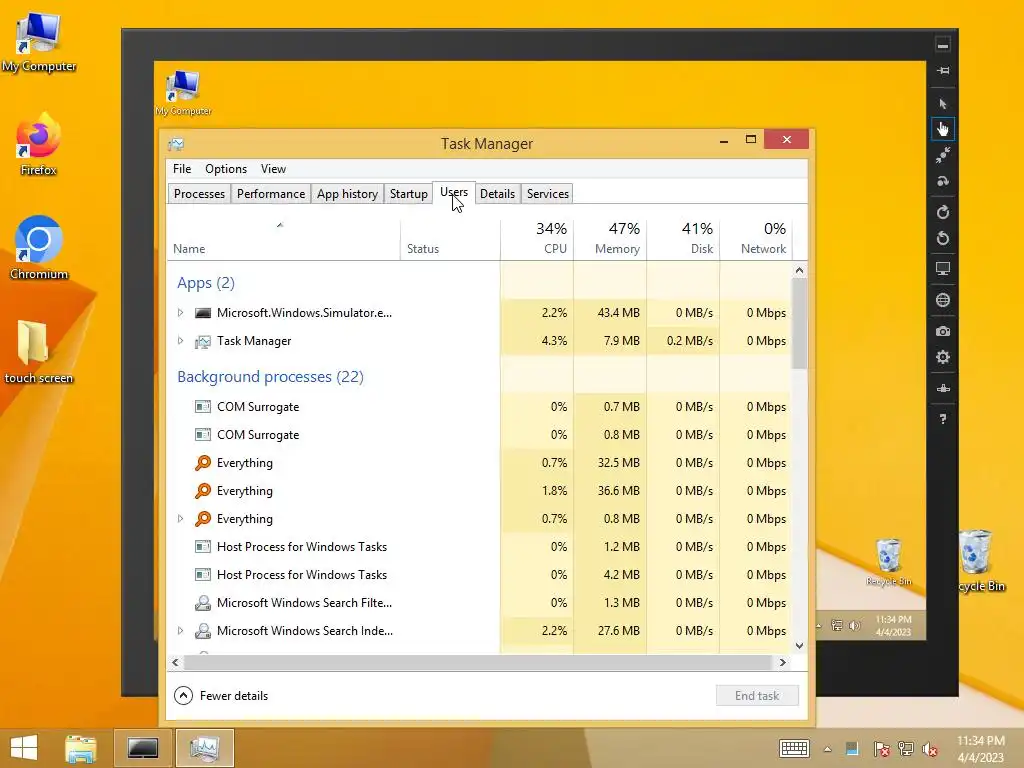
Task: Switch to the Services tab
Action: [x=547, y=194]
